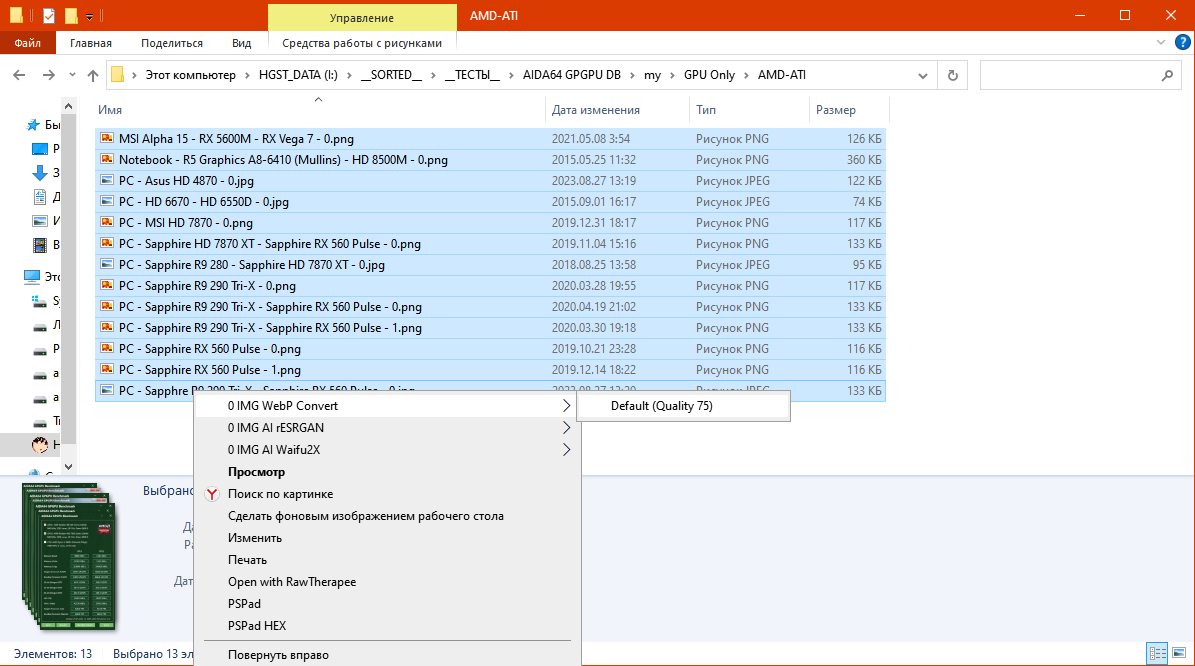The image size is (1195, 666).
Task: Refresh the current folder view
Action: tap(952, 75)
